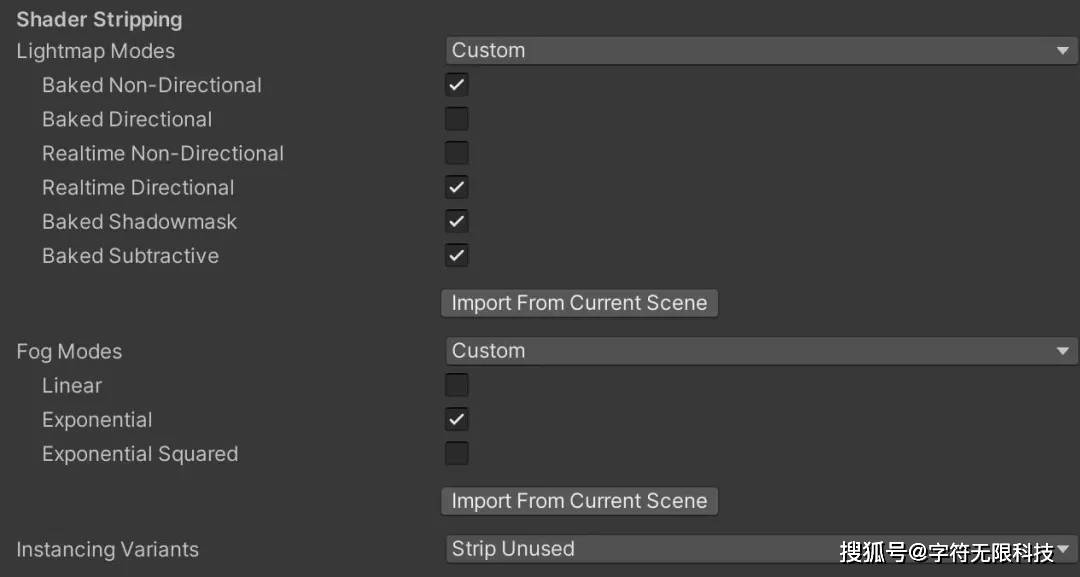Click Import From Current Scene under Lightmap Modes

tap(580, 302)
